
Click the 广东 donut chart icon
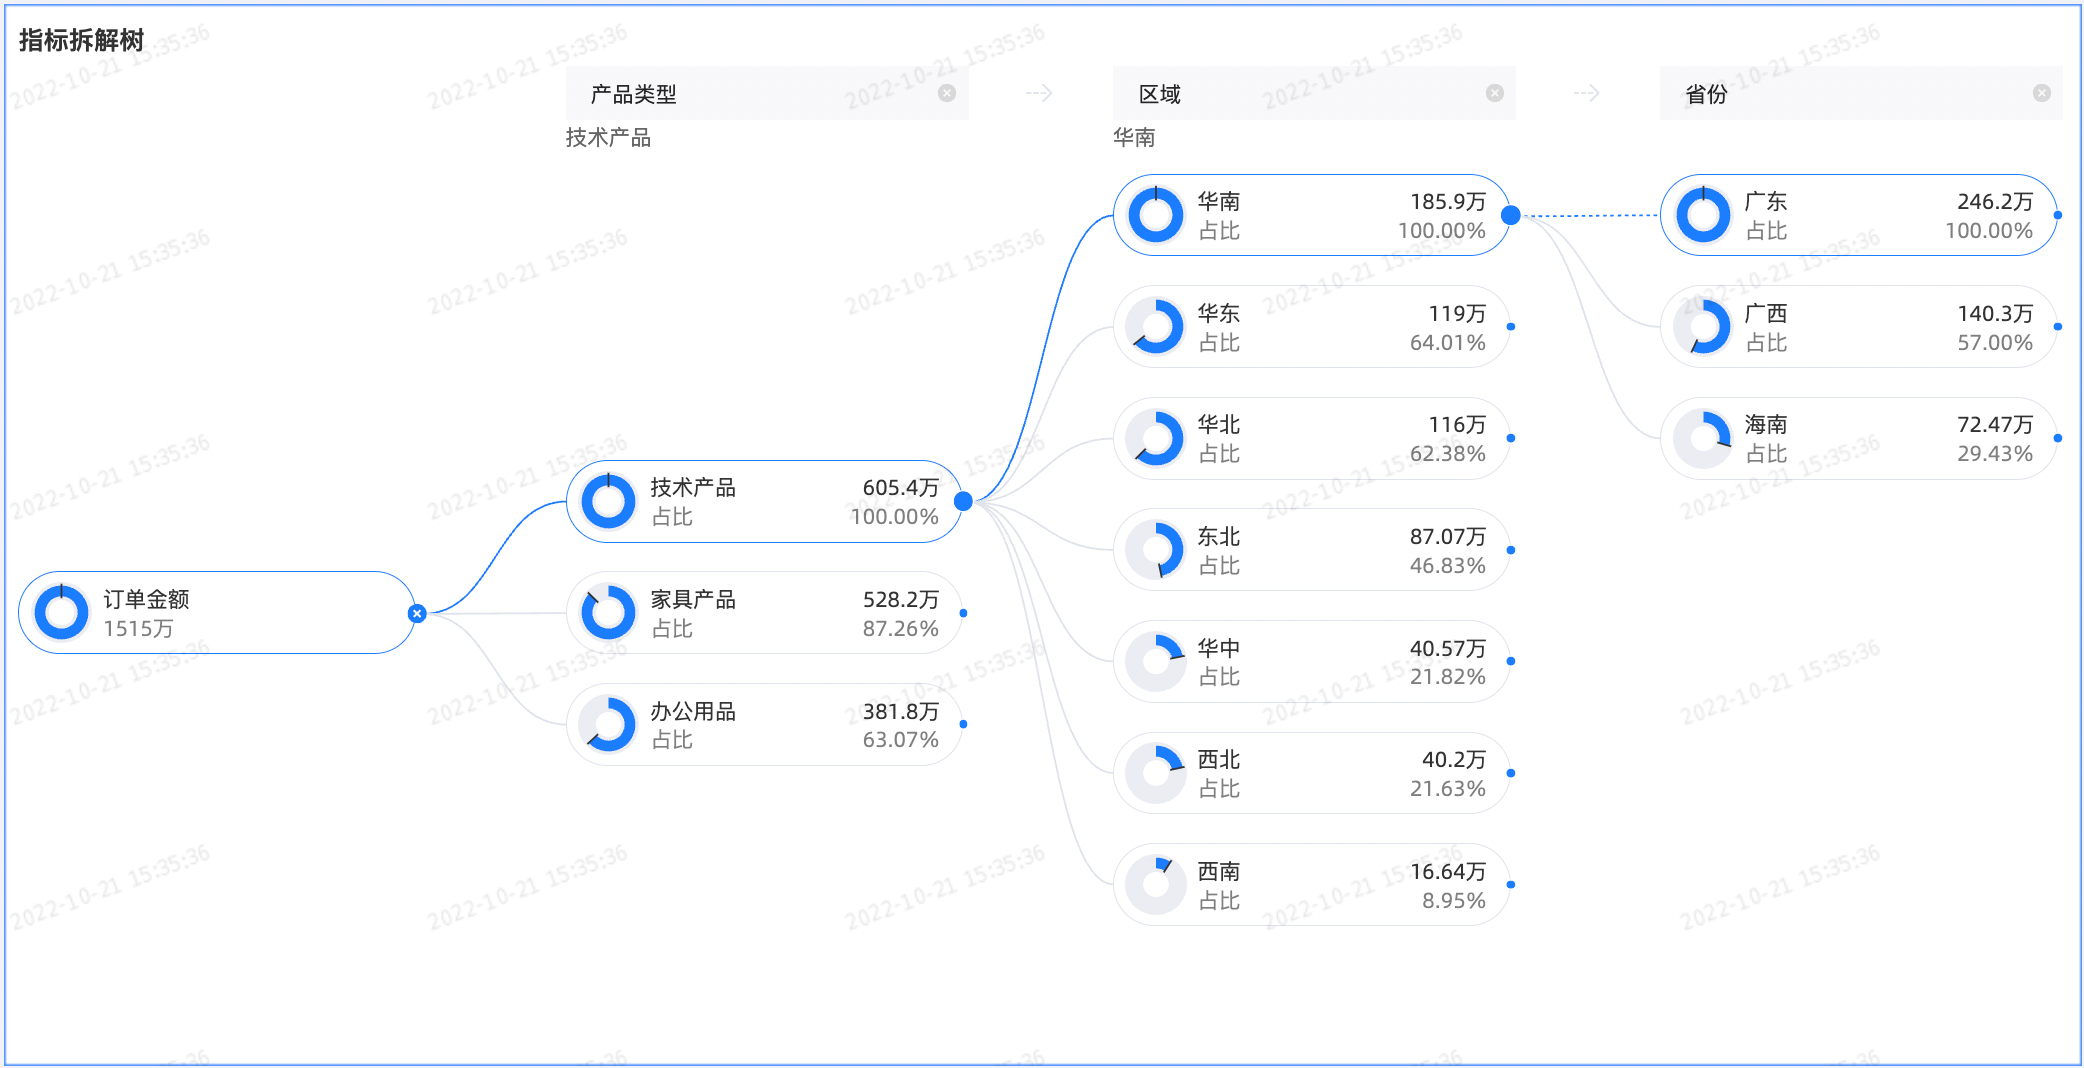coord(1703,215)
